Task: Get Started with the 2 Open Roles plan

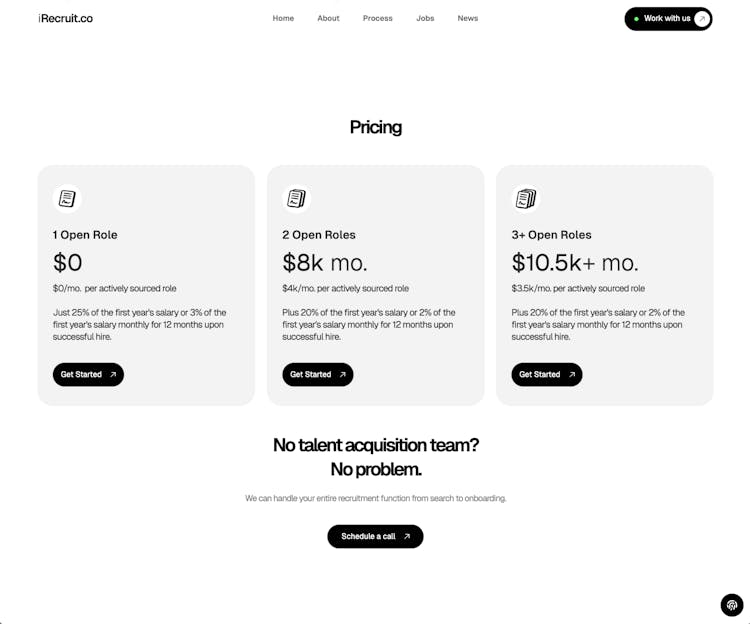Action: 317,375
